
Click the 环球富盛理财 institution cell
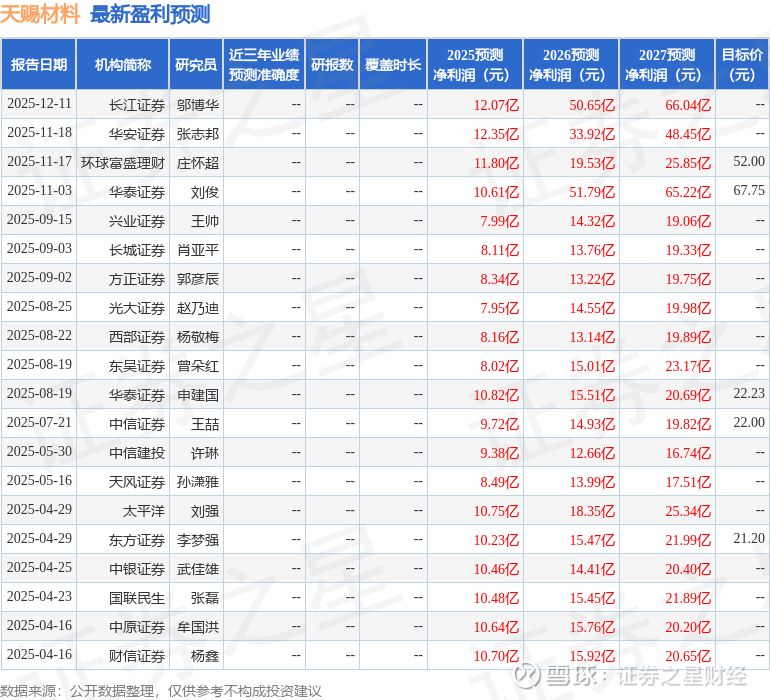[123, 163]
